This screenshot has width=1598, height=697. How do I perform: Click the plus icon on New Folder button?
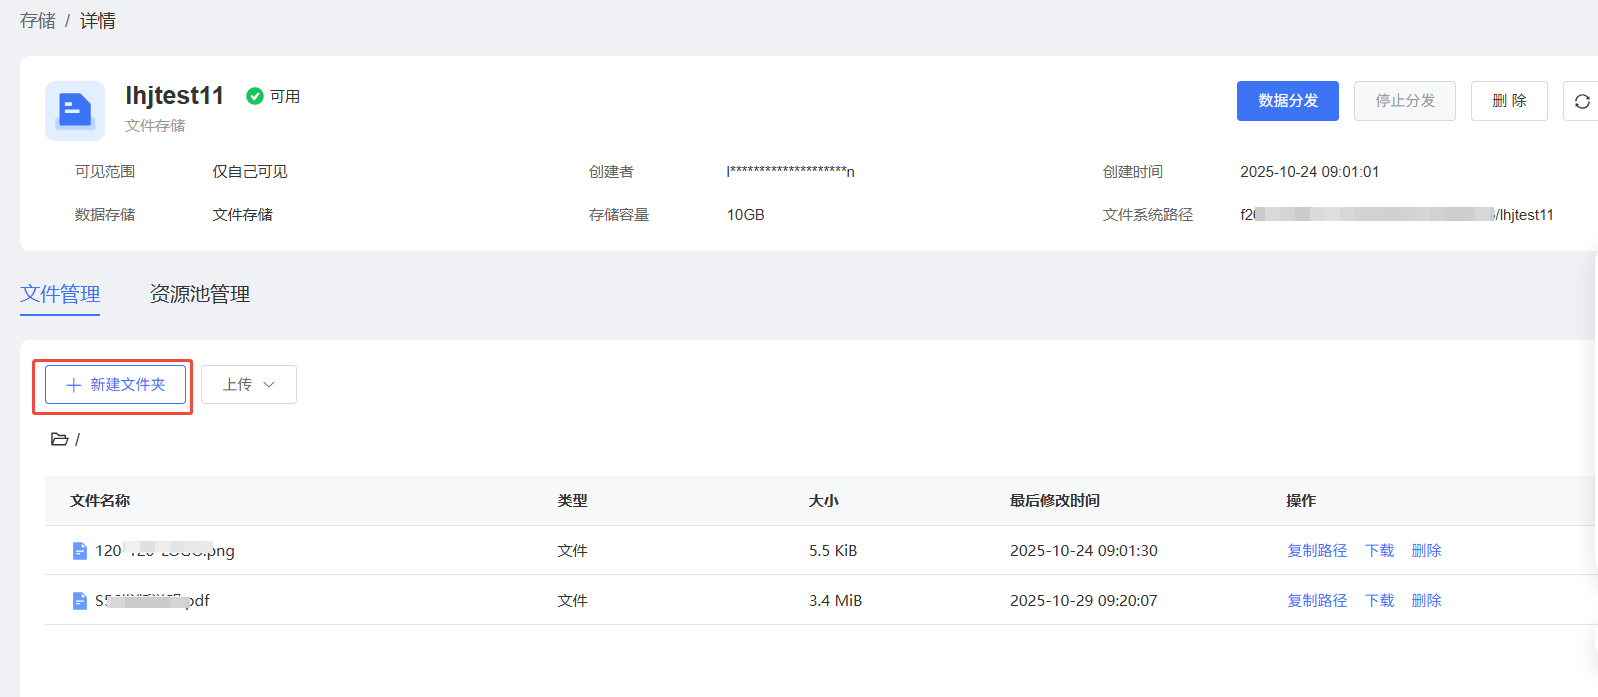pos(73,385)
